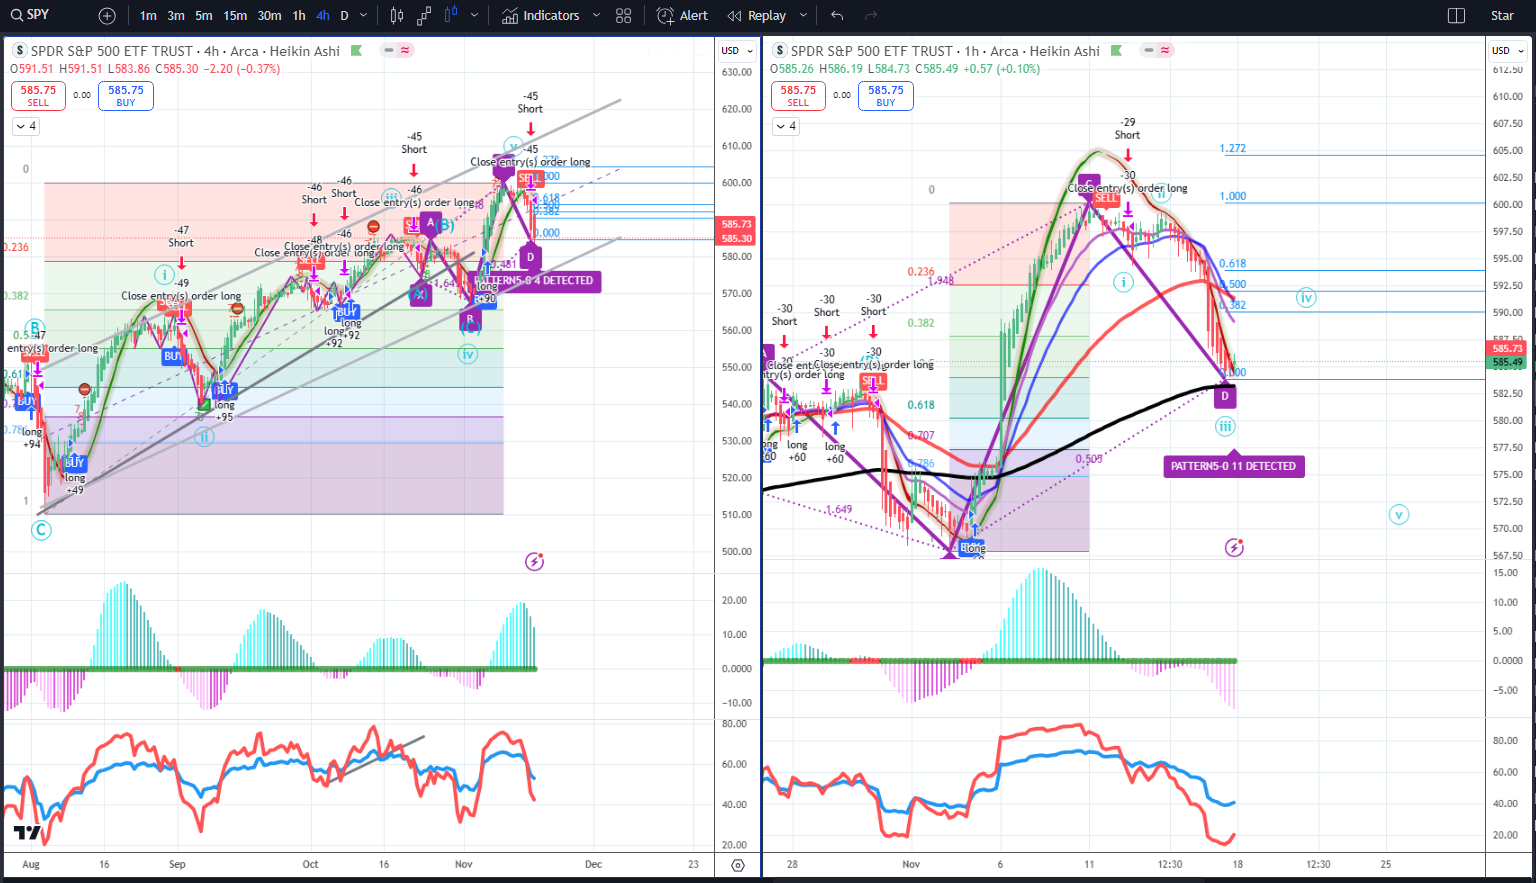Click the add symbol plus icon
The height and width of the screenshot is (883, 1536).
[107, 16]
